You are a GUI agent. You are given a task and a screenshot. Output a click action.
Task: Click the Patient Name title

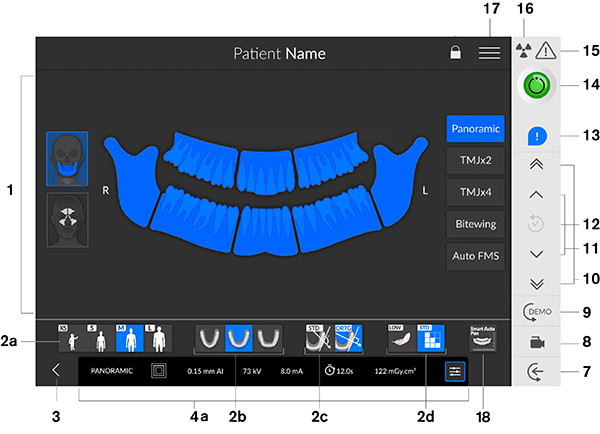tap(279, 54)
